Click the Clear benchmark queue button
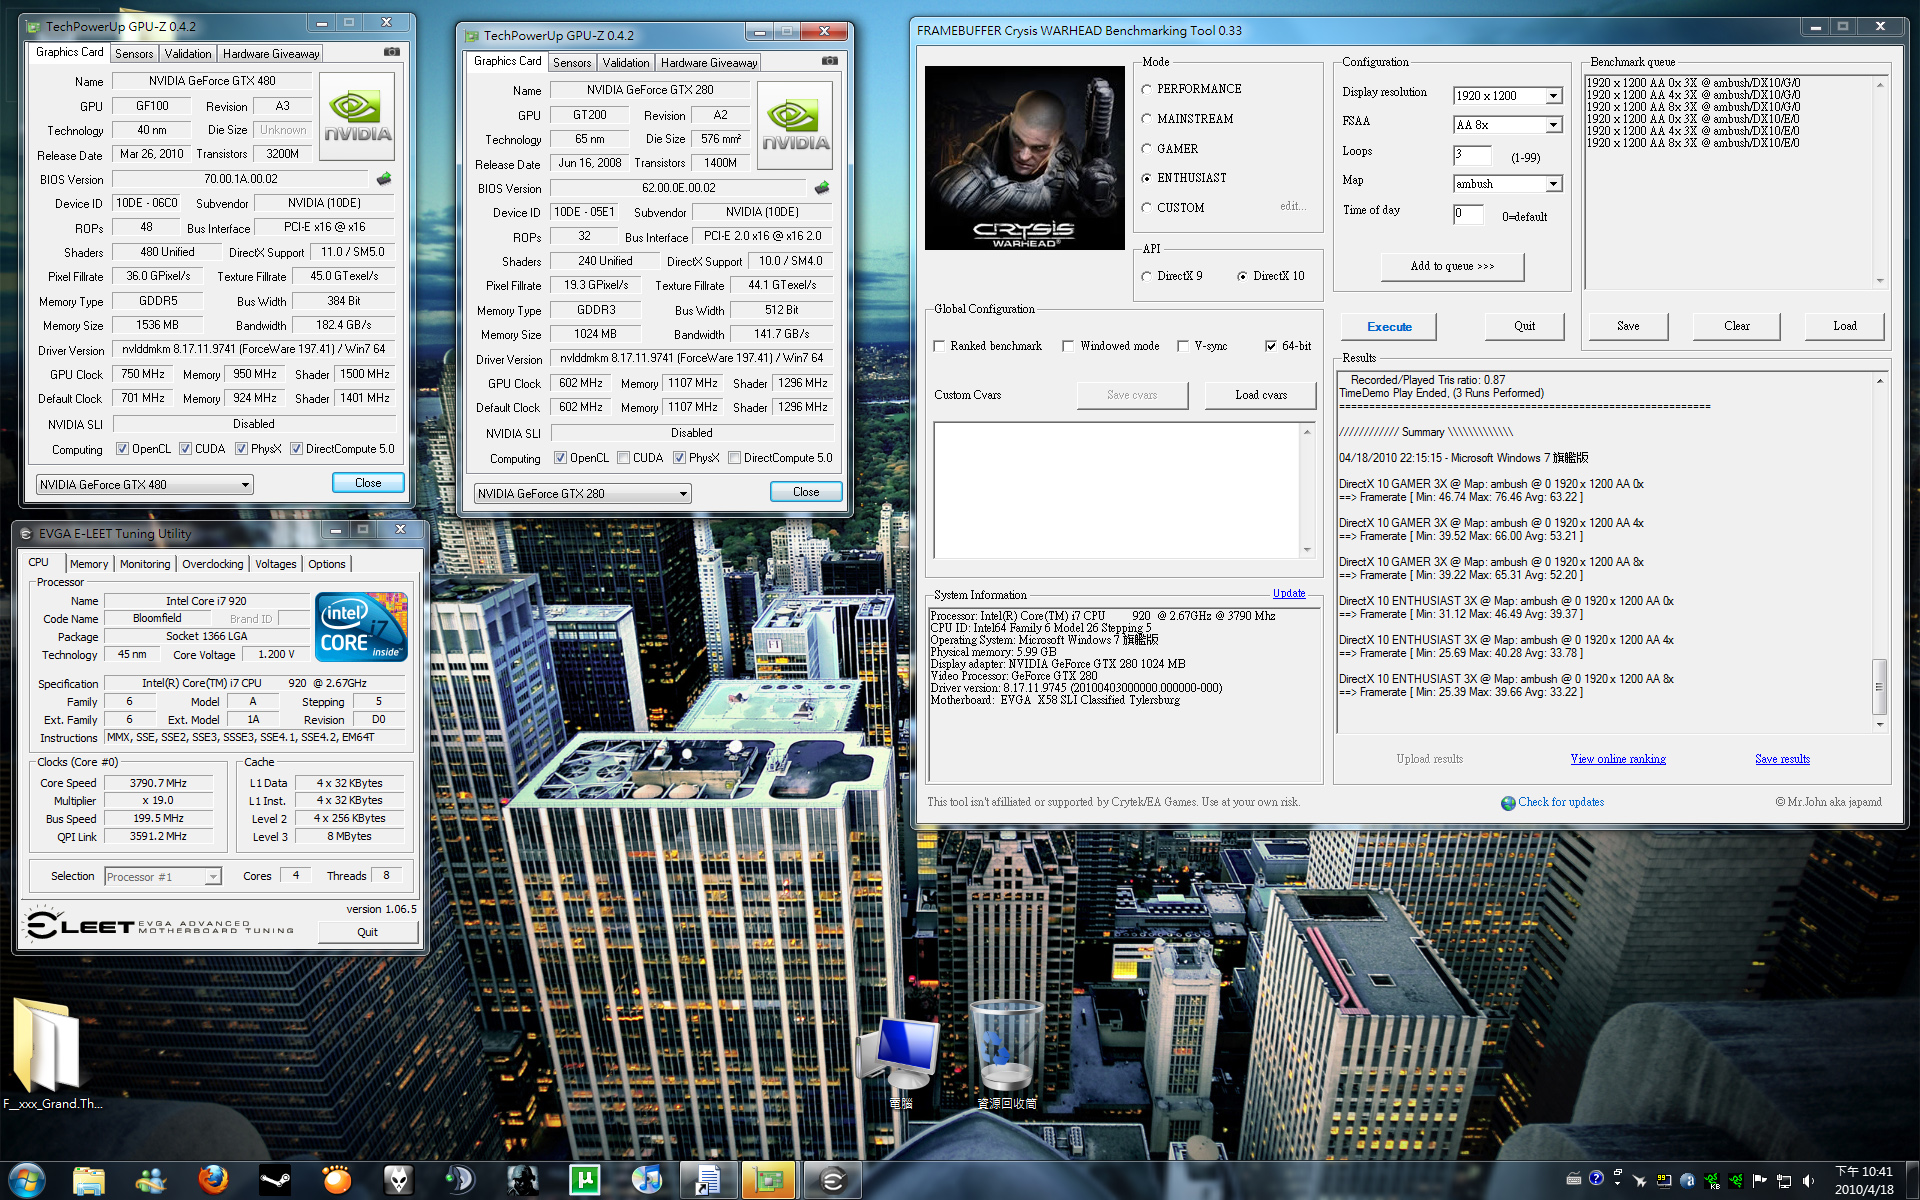Image resolution: width=1920 pixels, height=1200 pixels. (x=1736, y=326)
